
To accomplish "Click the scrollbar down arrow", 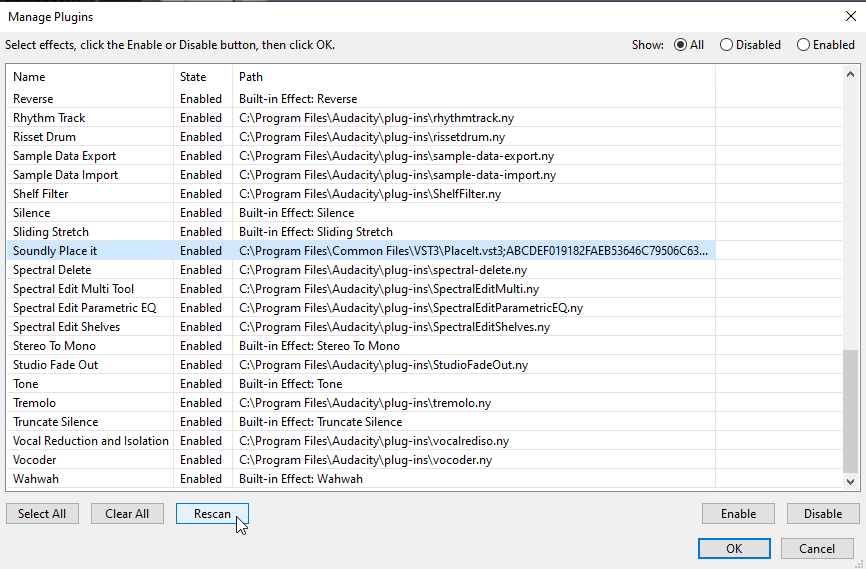I will 851,482.
